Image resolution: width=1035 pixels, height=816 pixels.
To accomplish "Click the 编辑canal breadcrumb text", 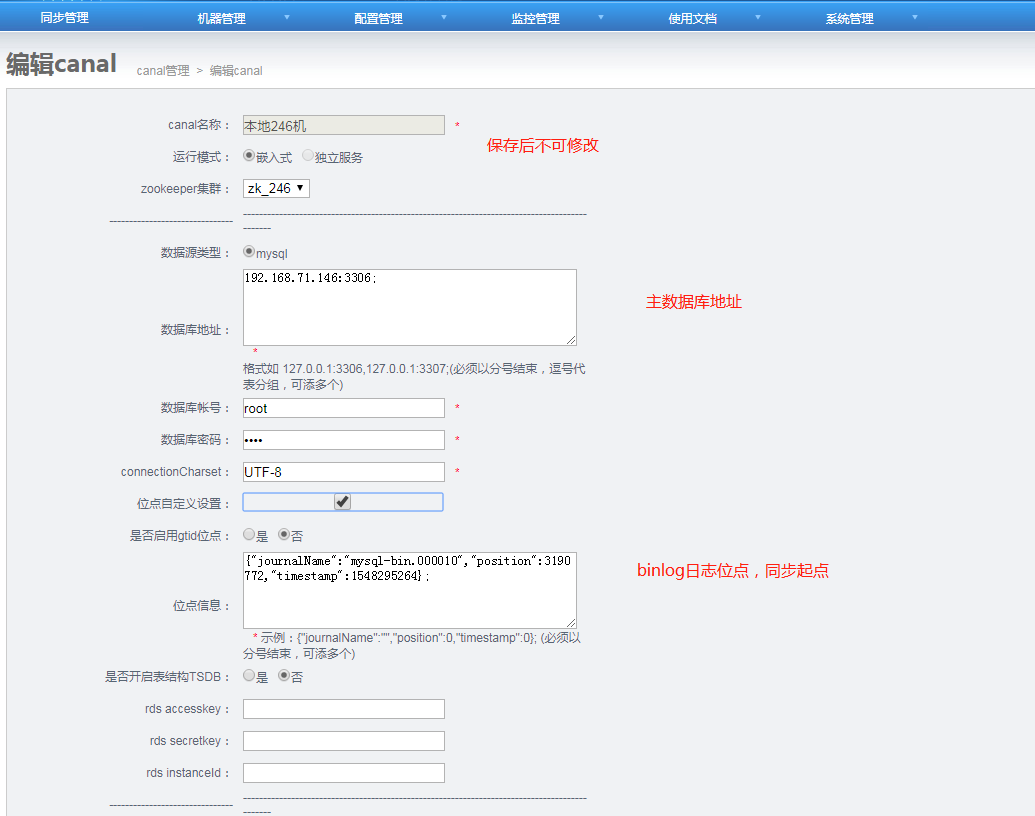I will click(236, 71).
